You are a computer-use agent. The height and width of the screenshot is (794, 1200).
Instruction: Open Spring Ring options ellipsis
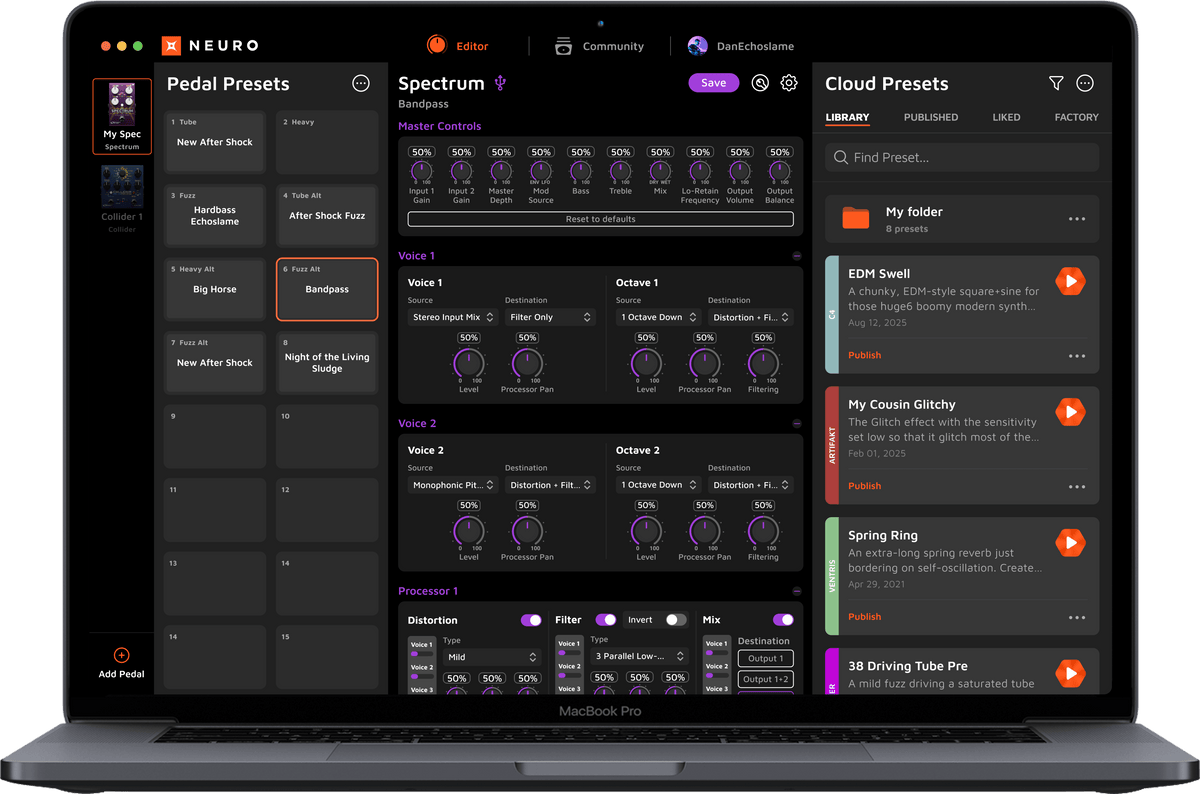click(x=1077, y=618)
